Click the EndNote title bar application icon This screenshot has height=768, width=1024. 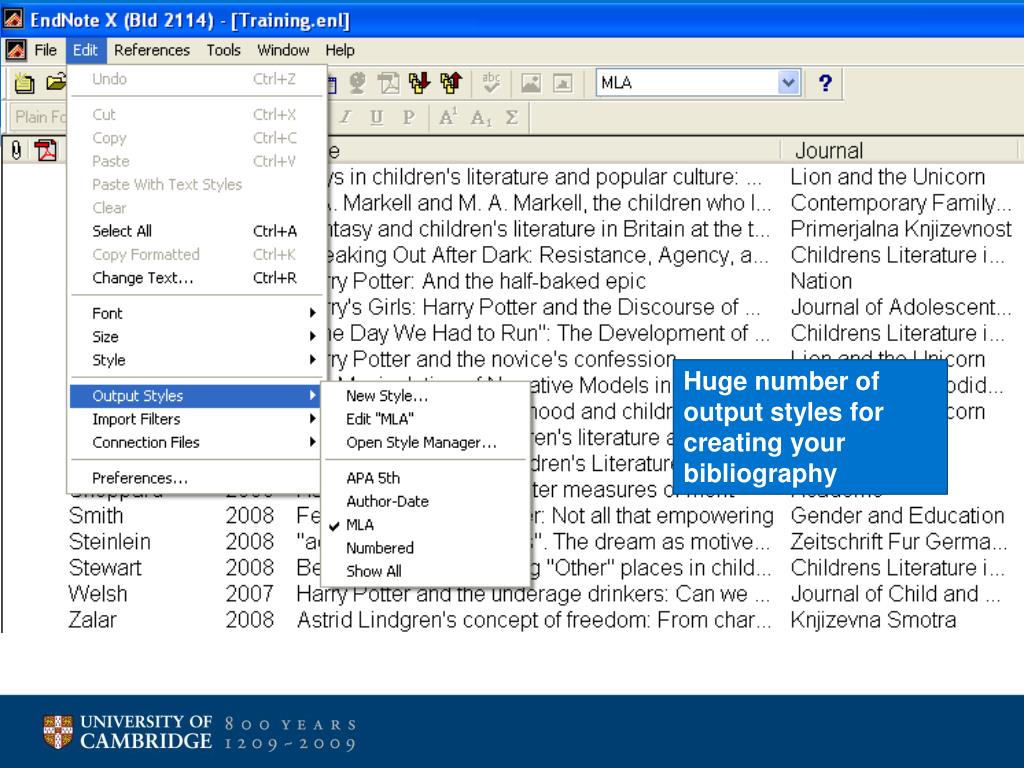point(13,20)
